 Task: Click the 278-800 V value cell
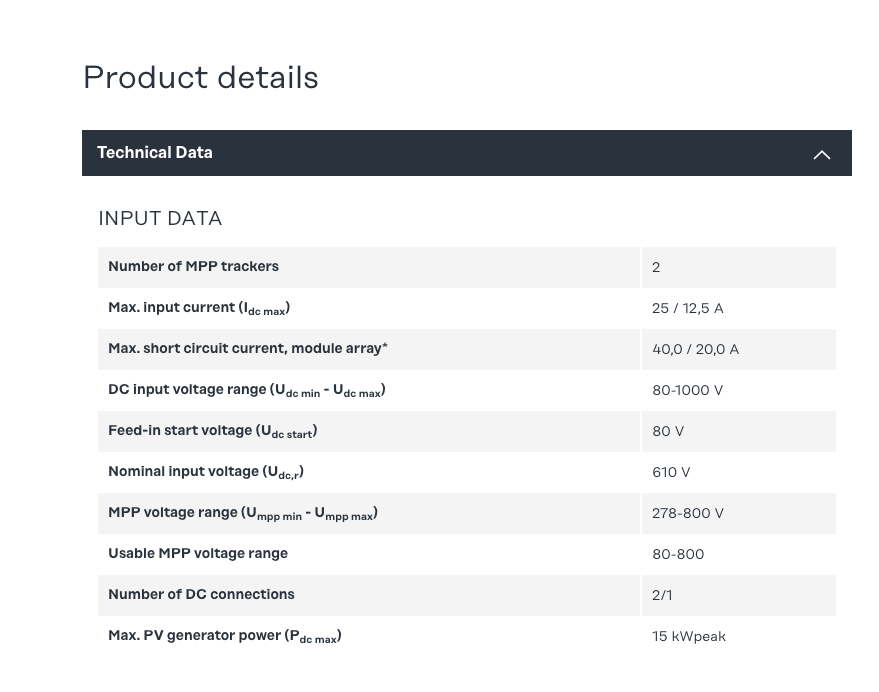688,513
